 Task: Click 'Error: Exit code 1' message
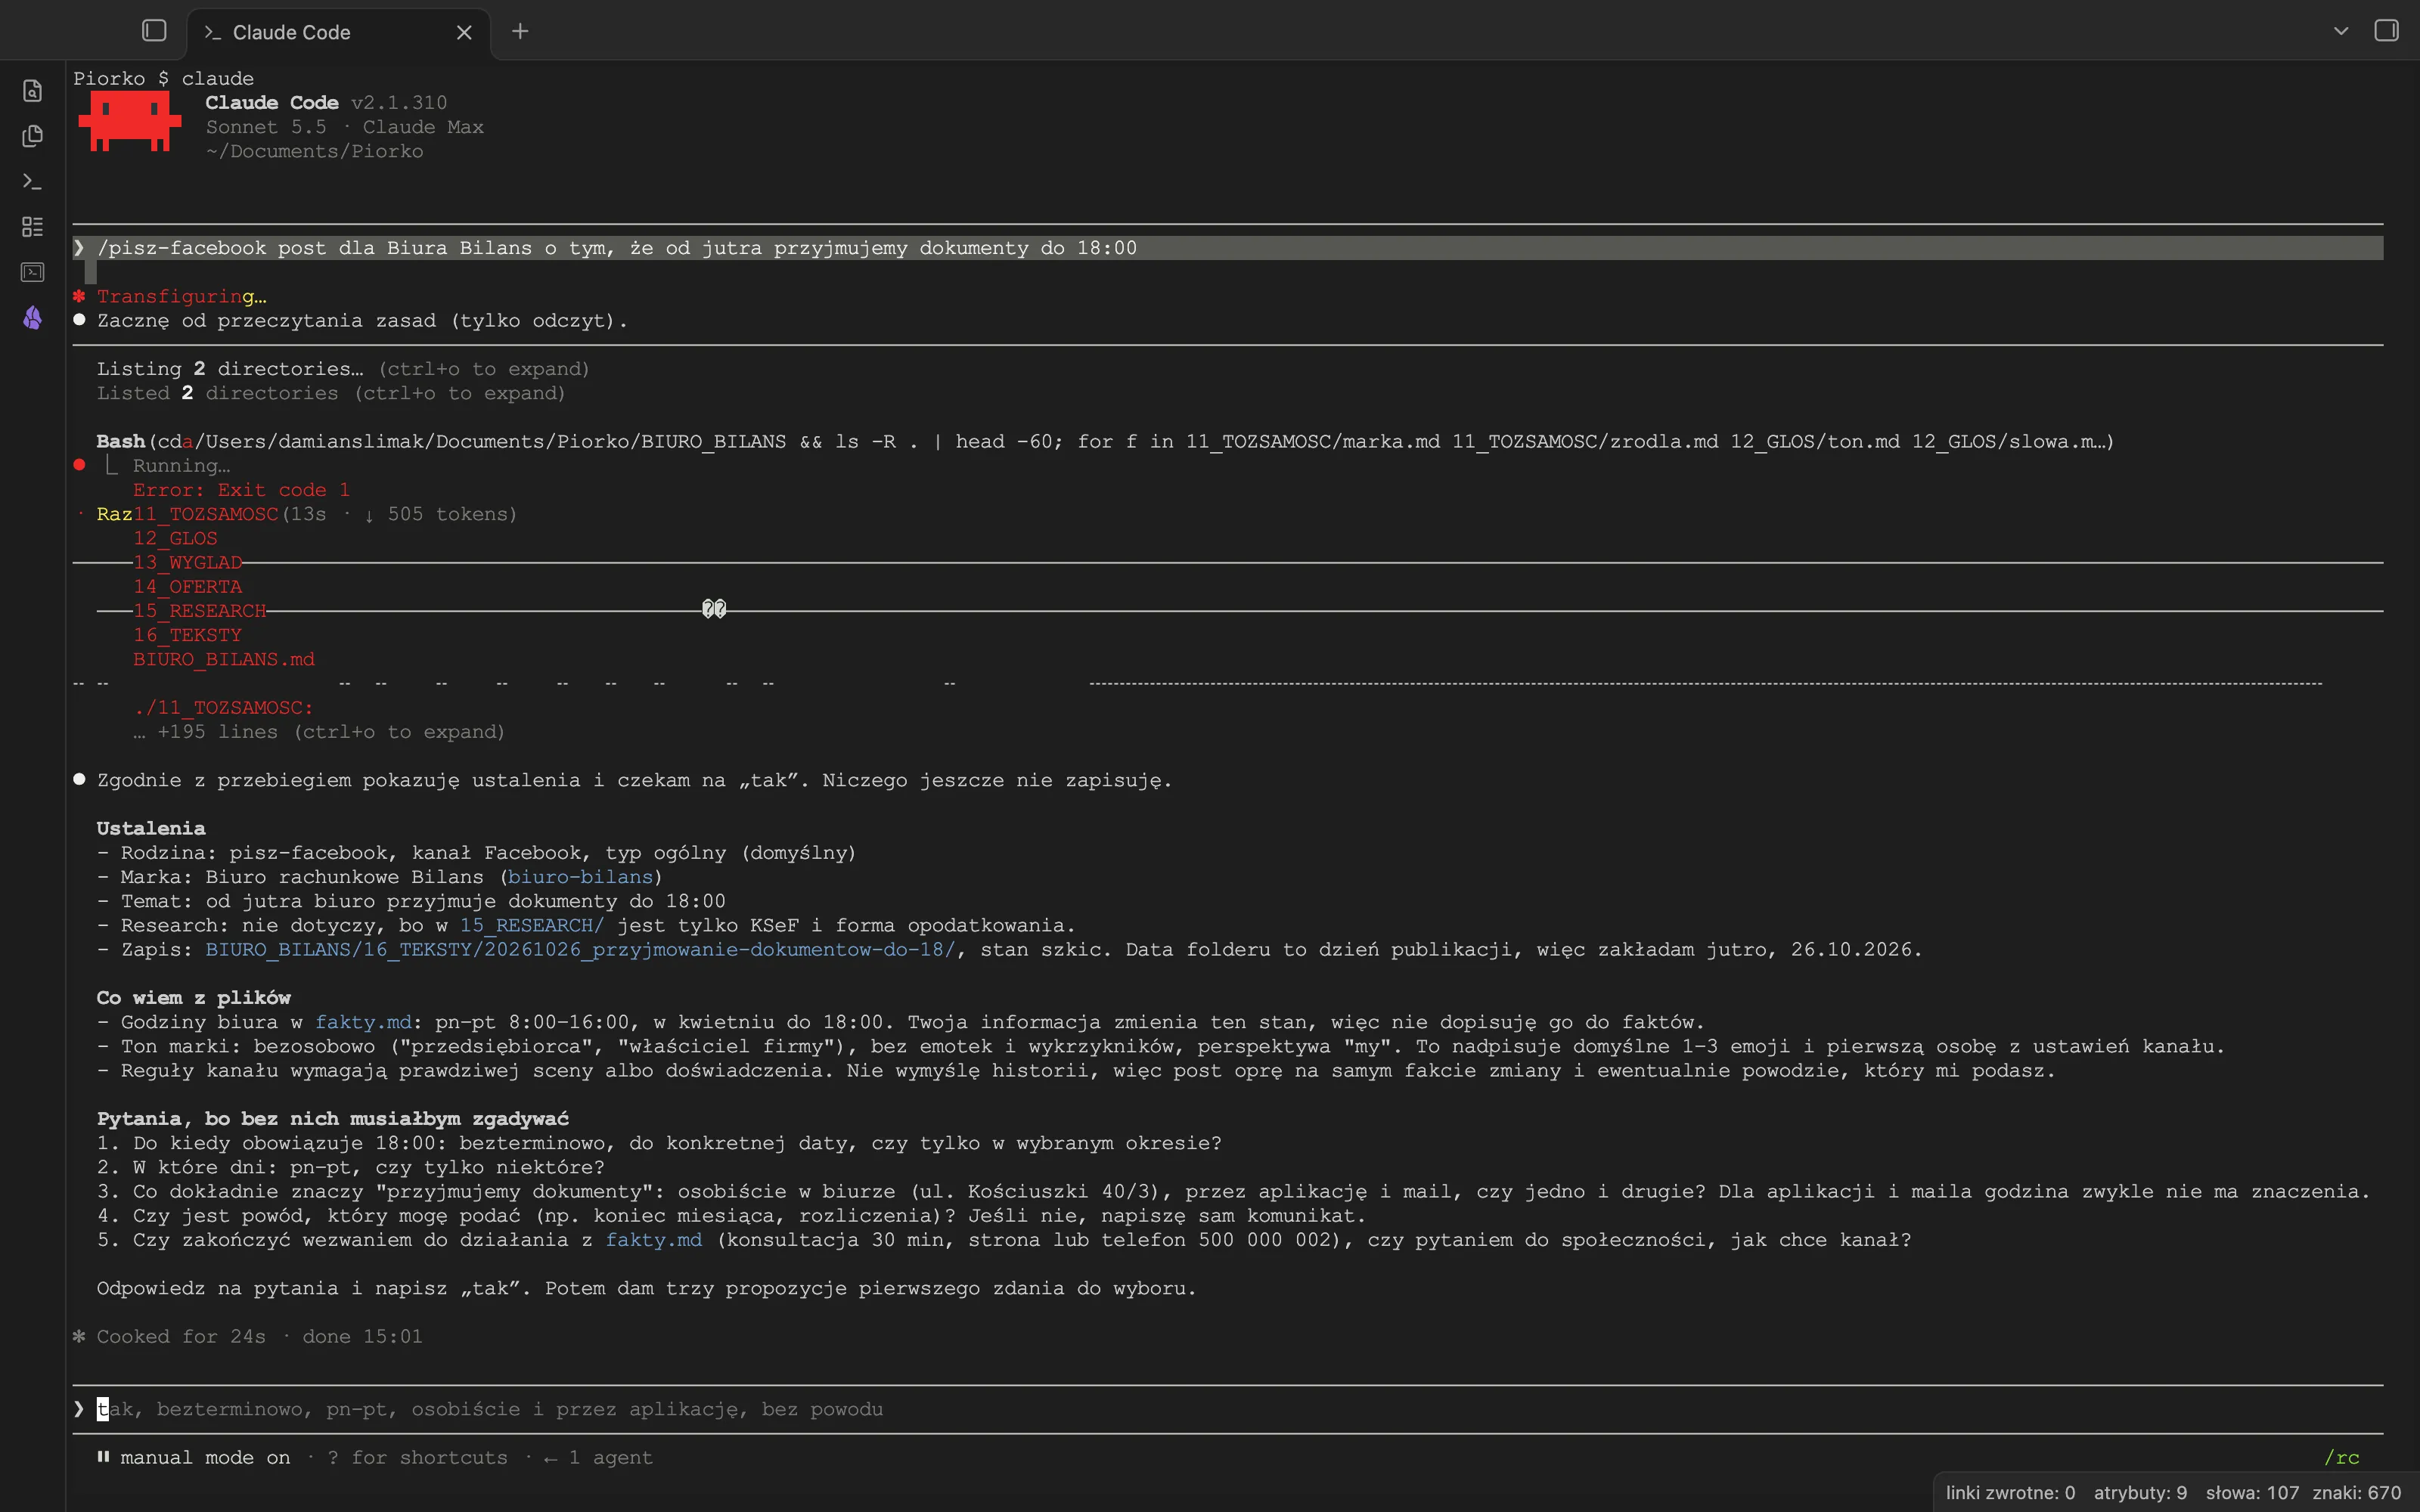click(x=241, y=490)
